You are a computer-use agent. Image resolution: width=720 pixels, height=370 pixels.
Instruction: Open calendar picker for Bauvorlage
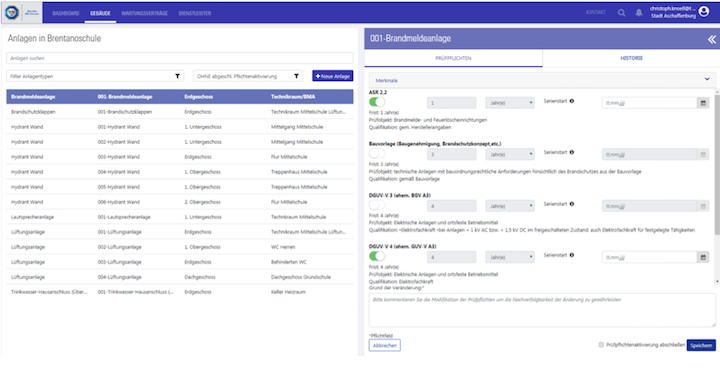(x=703, y=155)
